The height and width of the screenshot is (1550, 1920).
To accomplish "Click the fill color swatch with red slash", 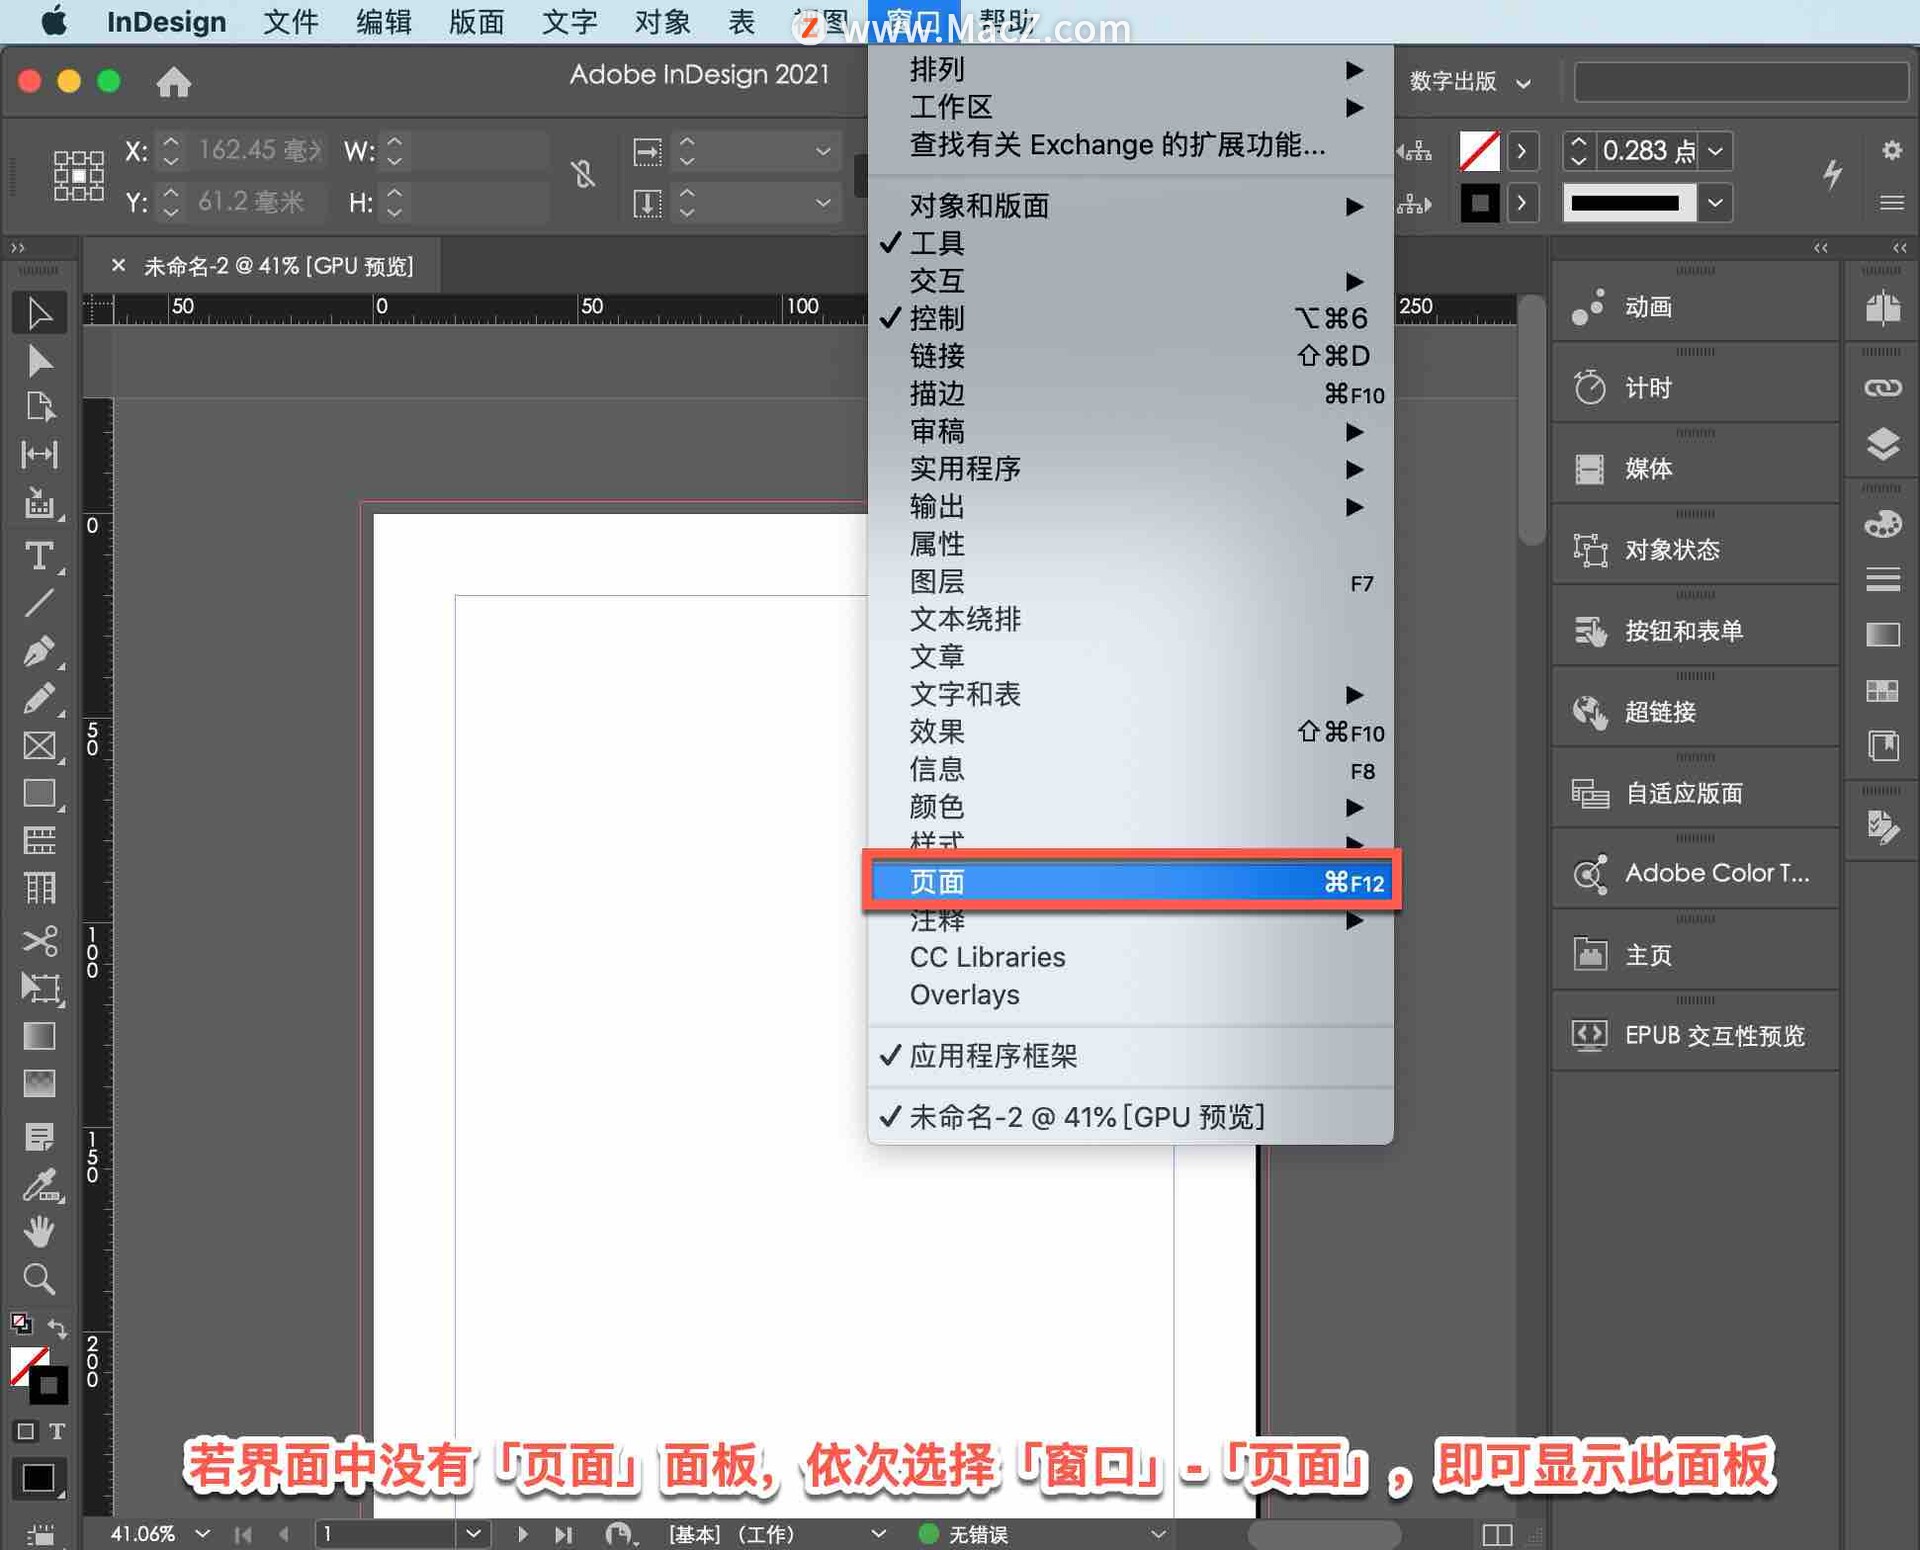I will (x=1479, y=151).
